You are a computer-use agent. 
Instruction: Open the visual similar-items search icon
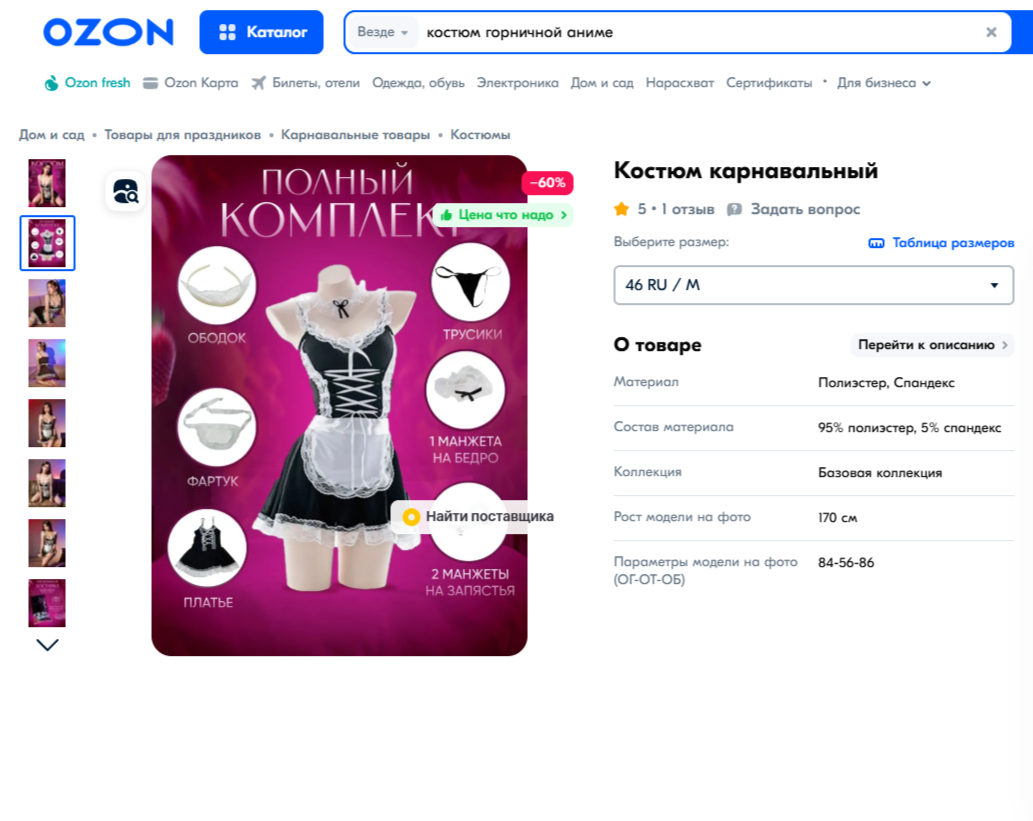[126, 191]
